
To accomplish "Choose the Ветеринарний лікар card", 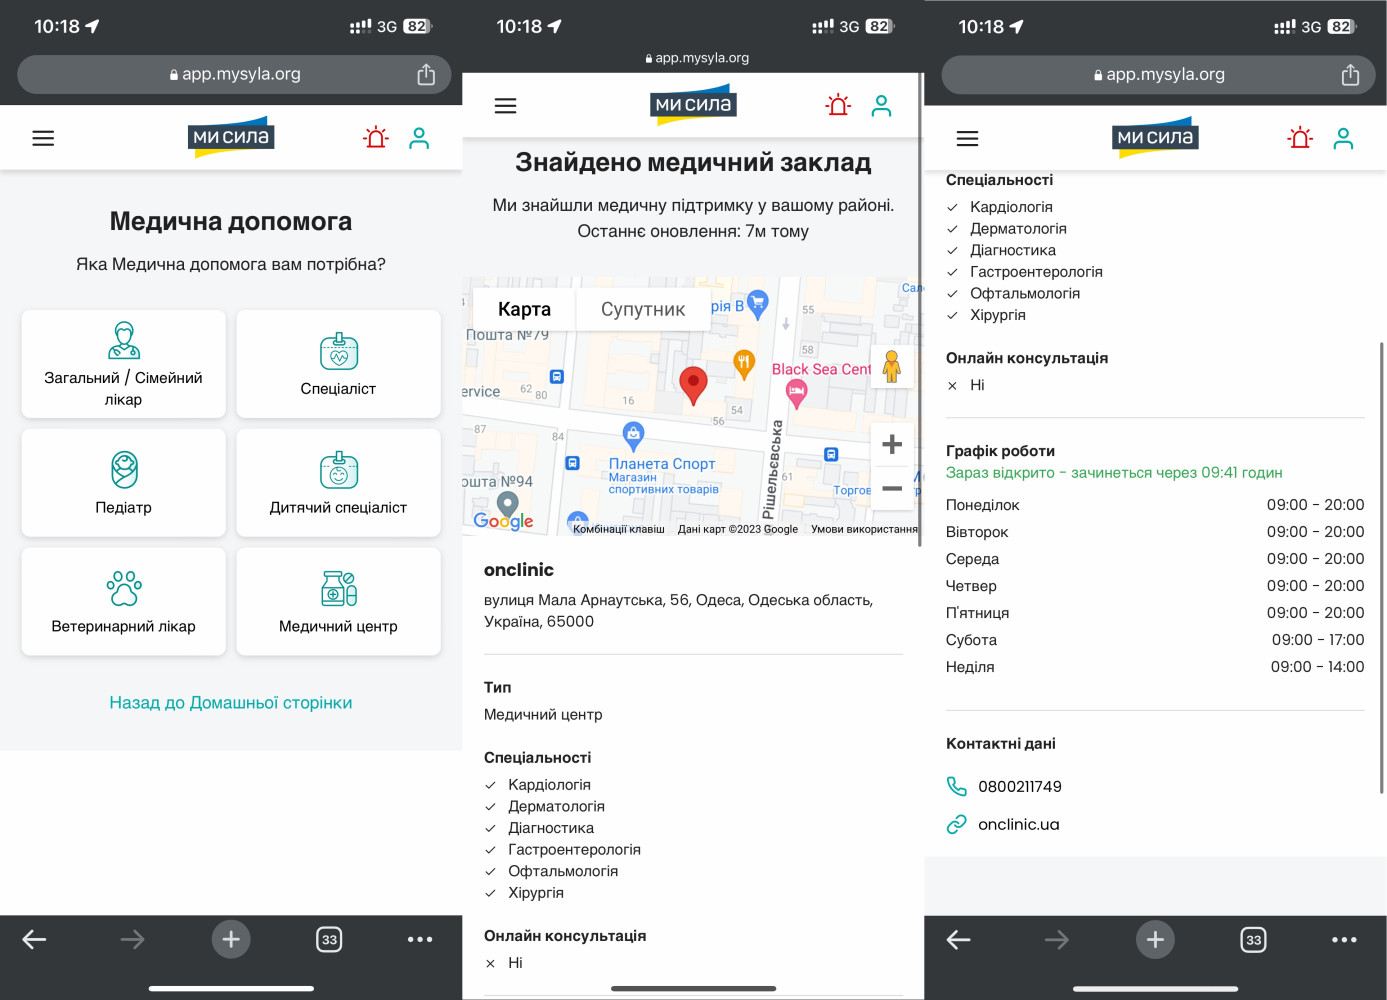I will click(124, 602).
